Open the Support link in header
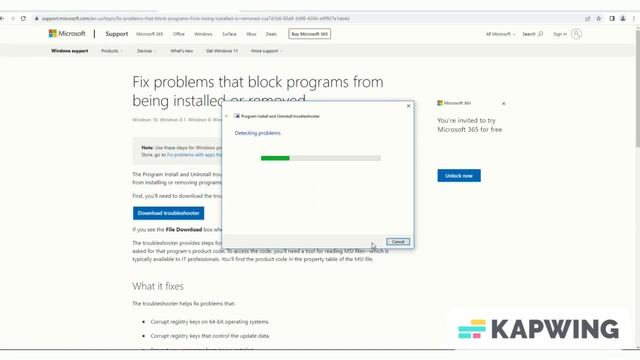Image resolution: width=640 pixels, height=360 pixels. 117,34
